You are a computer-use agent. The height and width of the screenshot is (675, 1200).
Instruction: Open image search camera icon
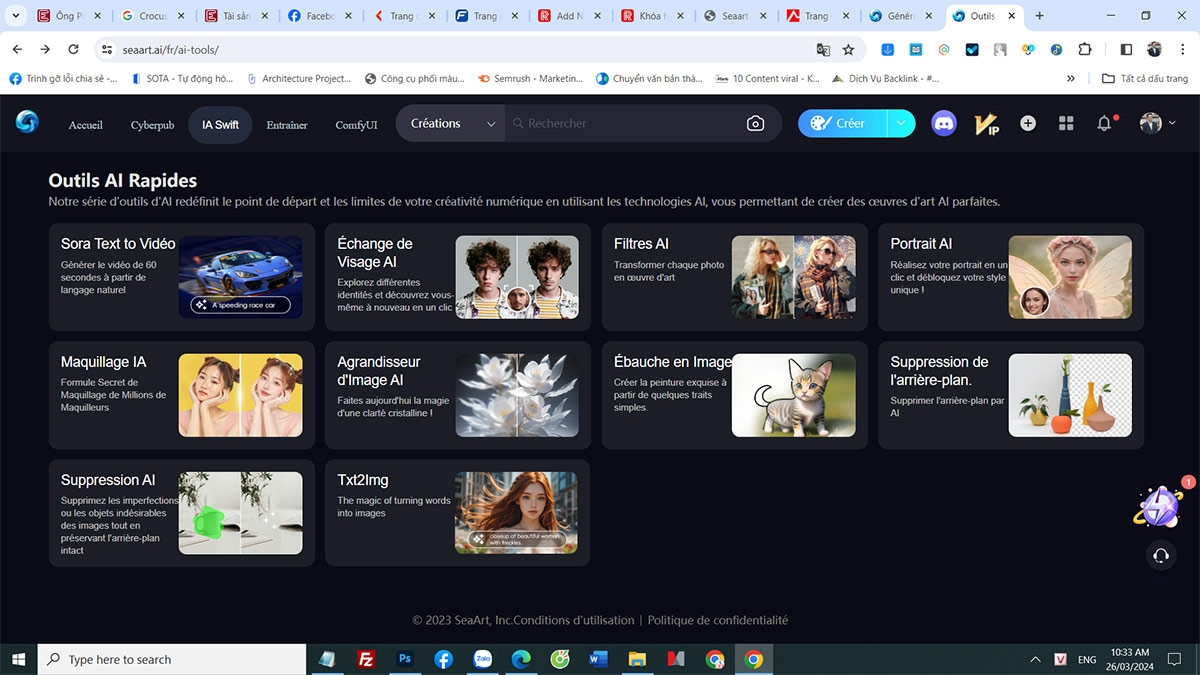[x=756, y=123]
